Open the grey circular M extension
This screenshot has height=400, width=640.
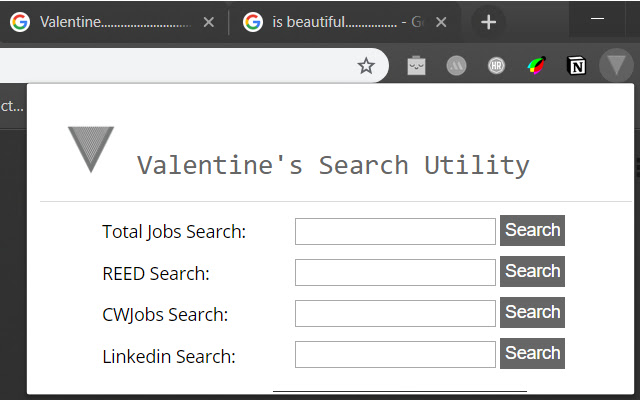(x=456, y=65)
